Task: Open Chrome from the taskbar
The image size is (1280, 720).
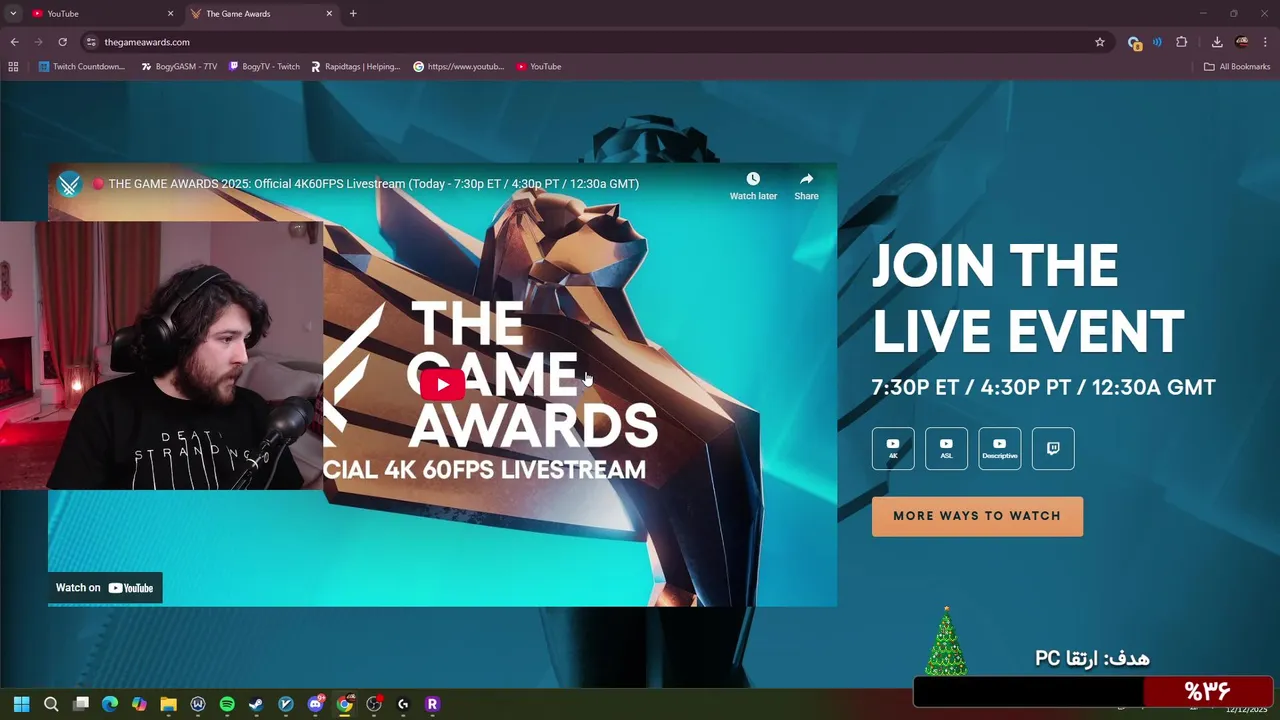Action: (x=345, y=704)
